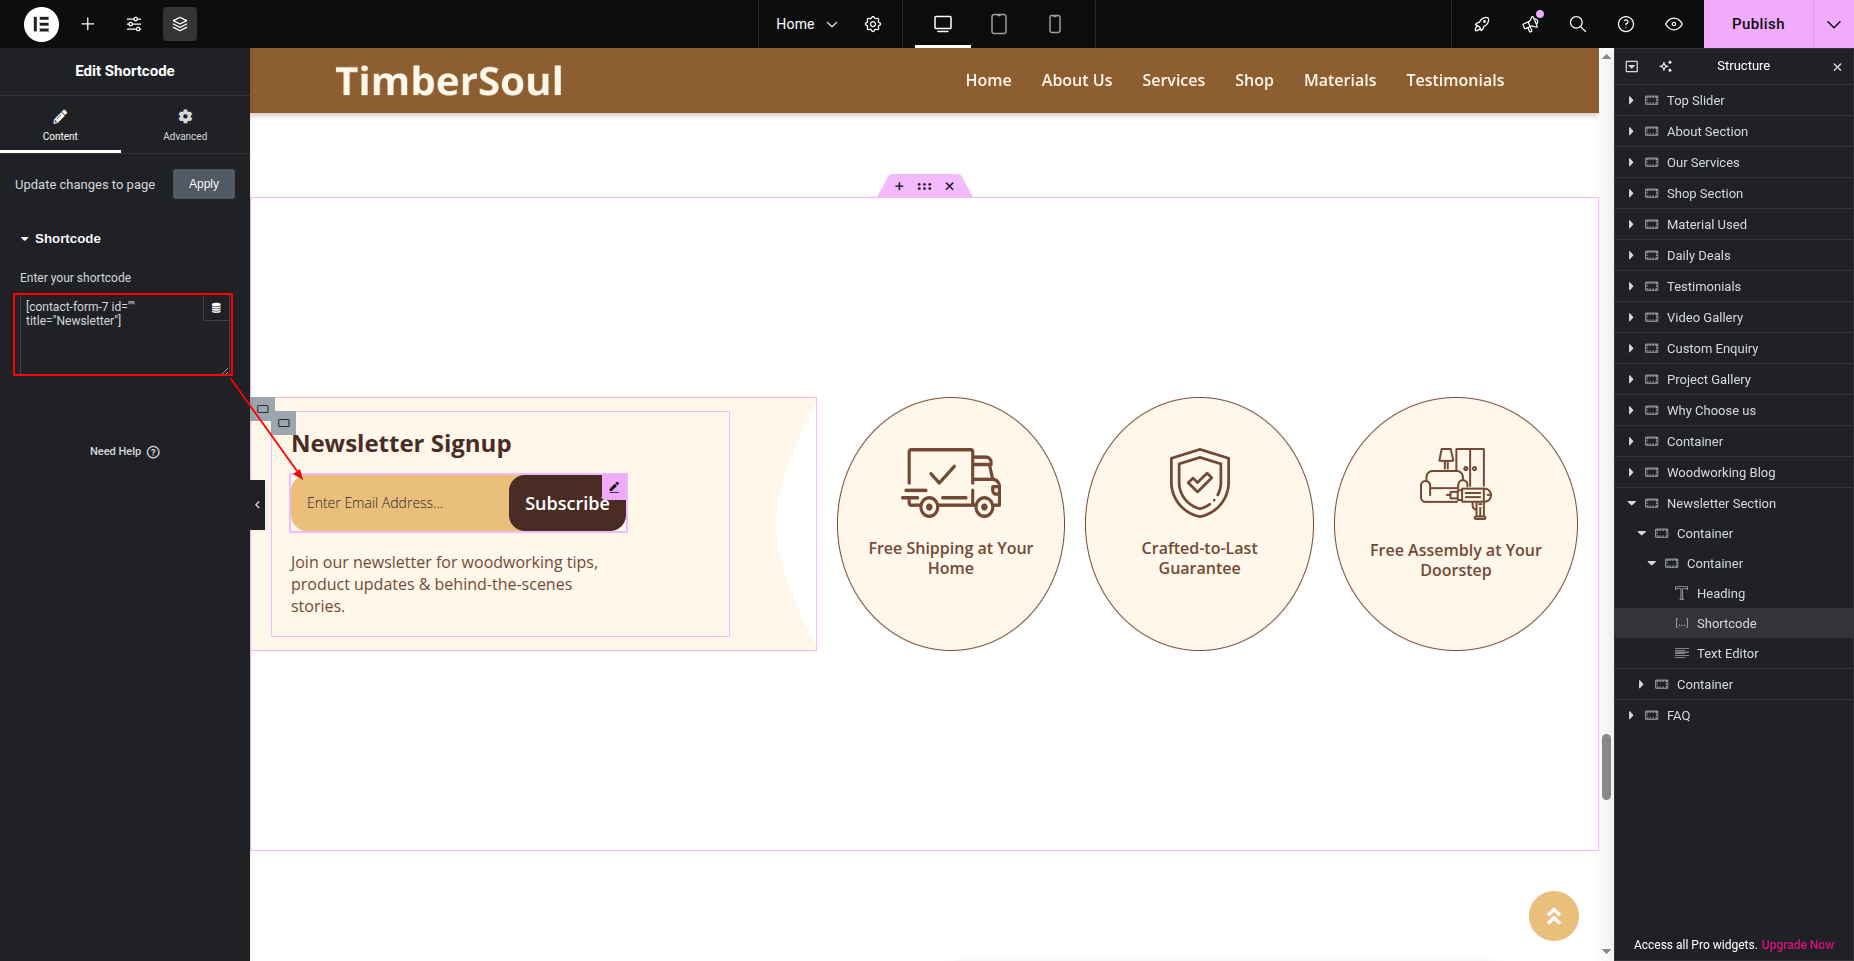Image resolution: width=1854 pixels, height=961 pixels.
Task: Open Add Element plus icon
Action: coord(88,24)
